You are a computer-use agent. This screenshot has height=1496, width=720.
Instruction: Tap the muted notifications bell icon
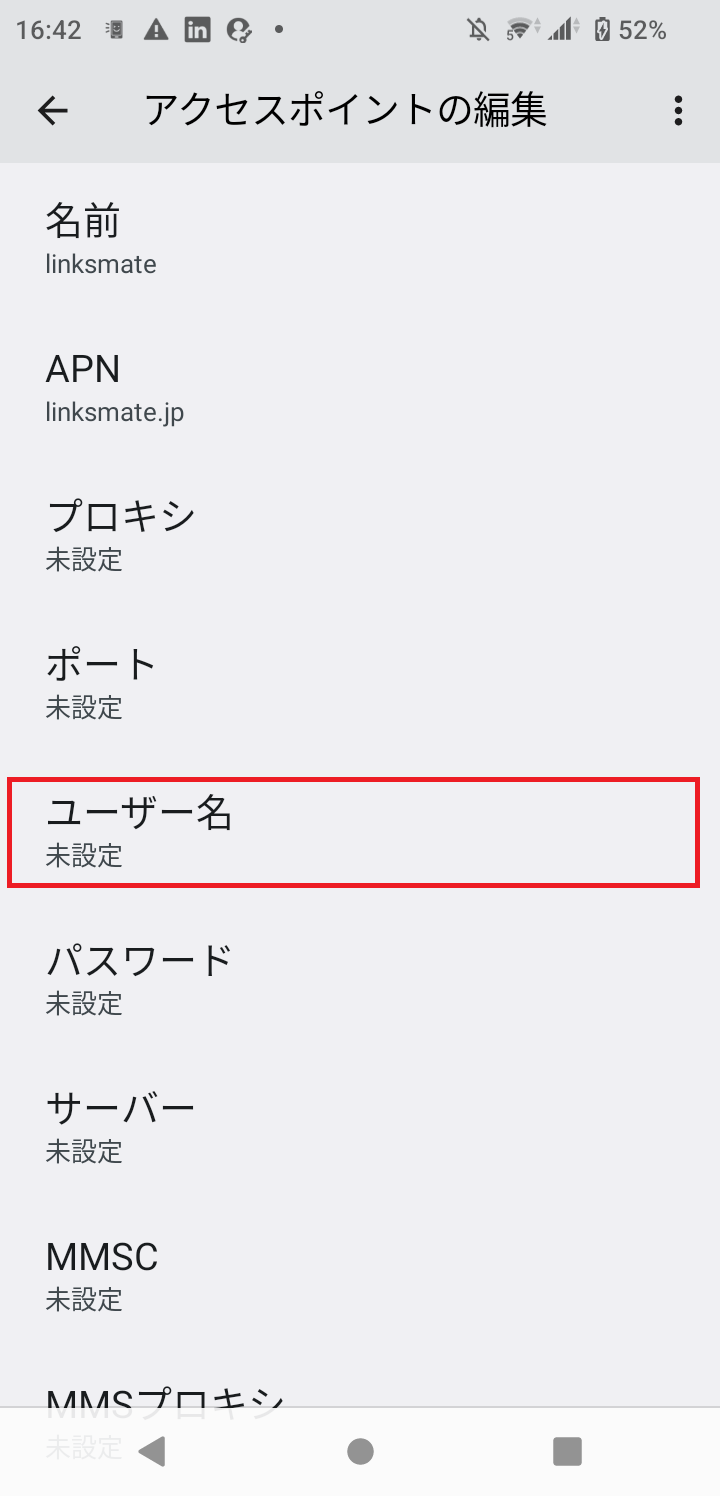[478, 30]
